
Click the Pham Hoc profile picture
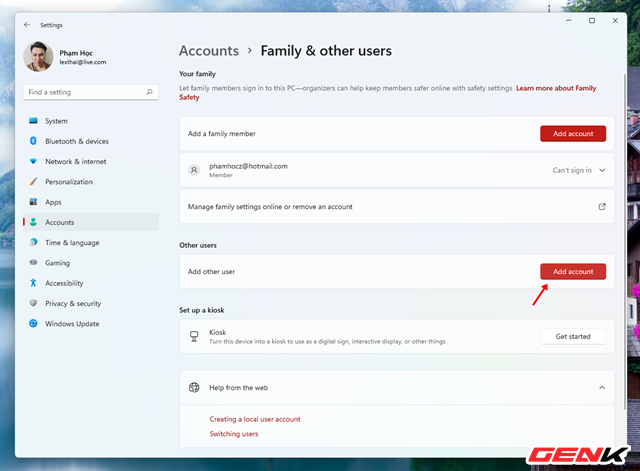click(38, 57)
